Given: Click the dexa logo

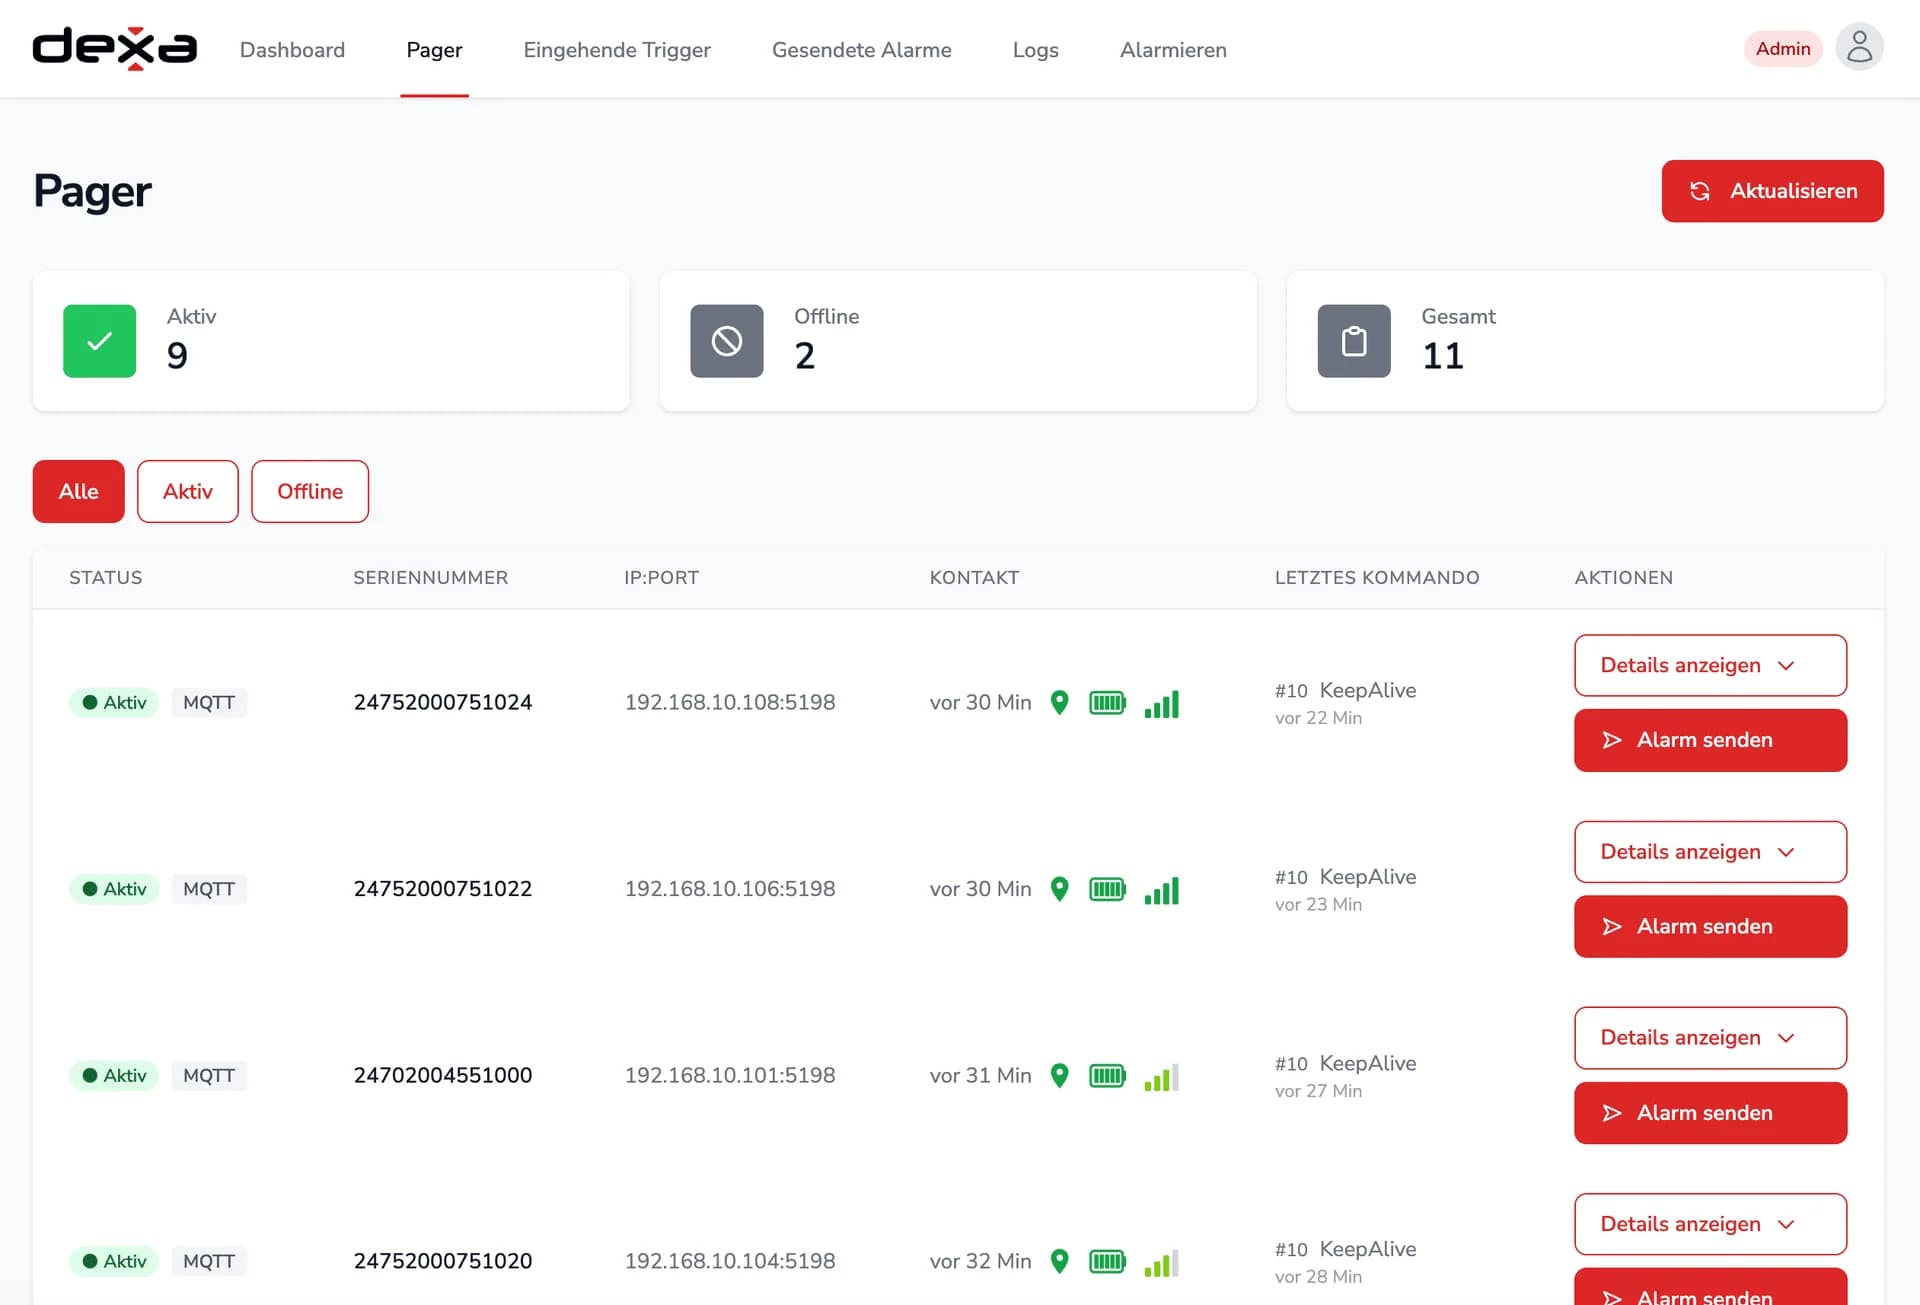Looking at the screenshot, I should (x=115, y=48).
